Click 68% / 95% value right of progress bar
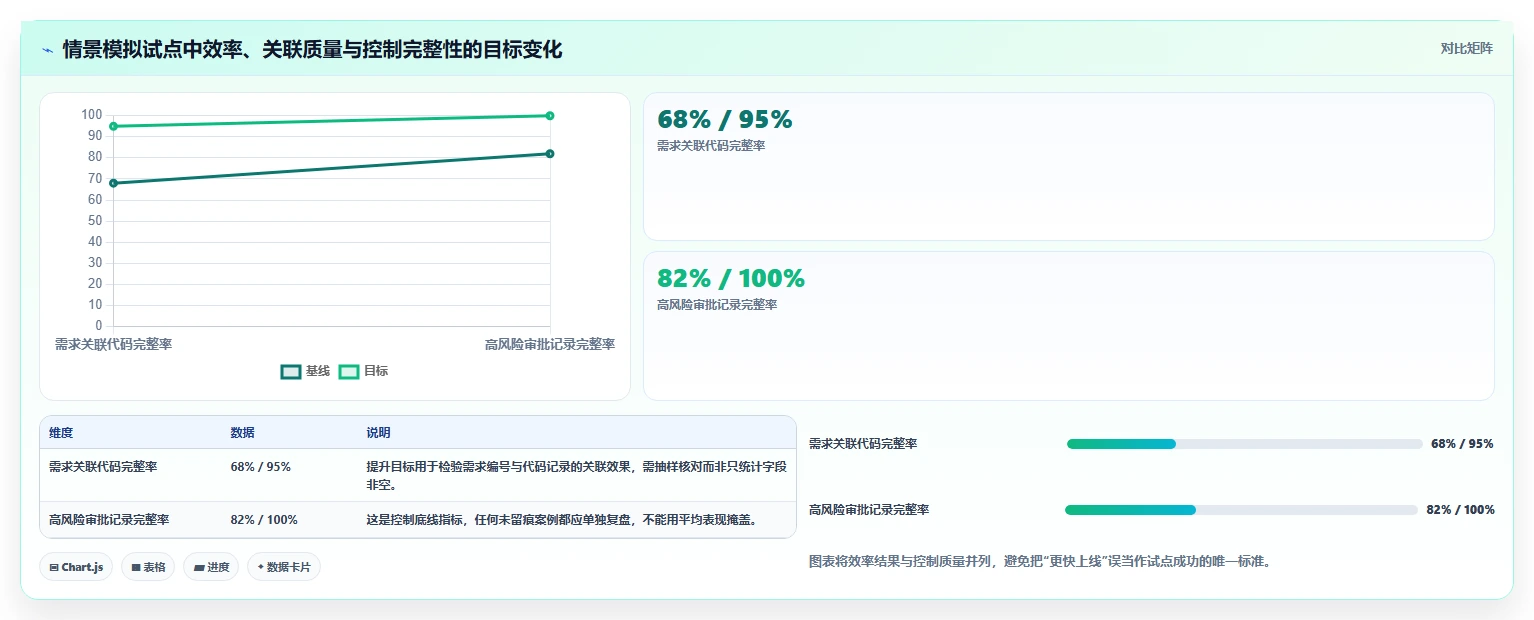 click(1462, 444)
